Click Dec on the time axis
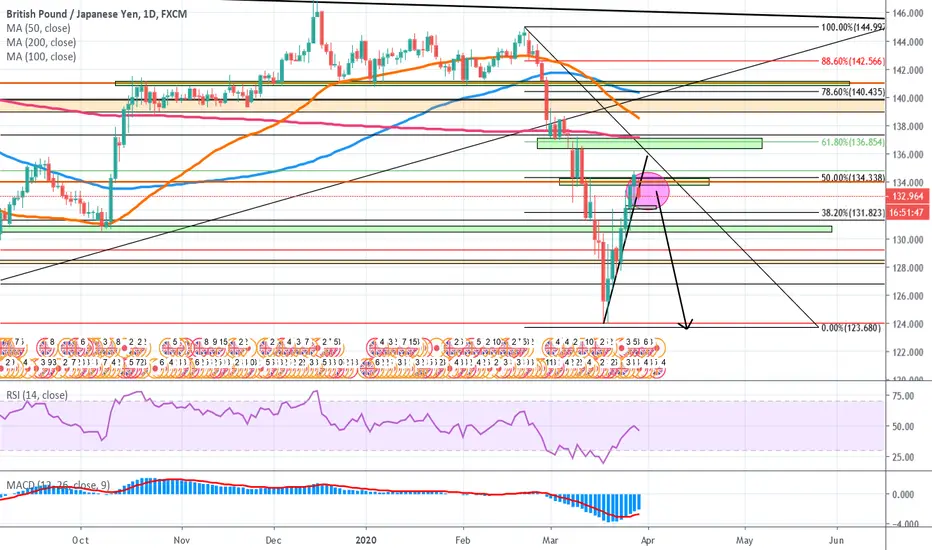 coord(273,540)
